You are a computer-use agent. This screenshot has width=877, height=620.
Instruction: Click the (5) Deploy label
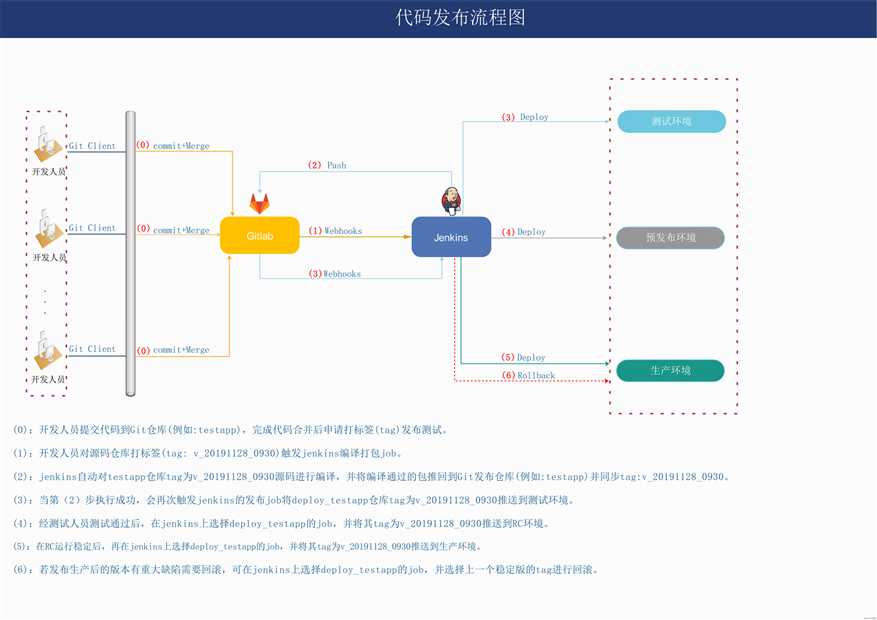tap(524, 357)
